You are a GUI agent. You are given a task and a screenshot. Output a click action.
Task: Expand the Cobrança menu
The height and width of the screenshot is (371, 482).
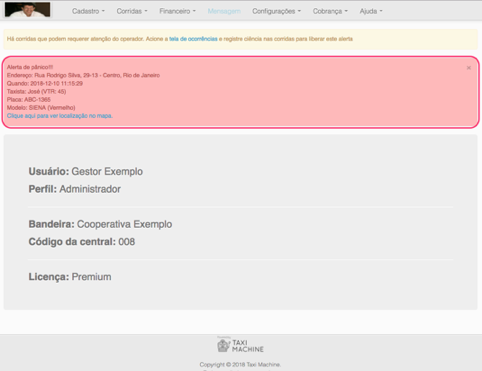click(x=330, y=11)
